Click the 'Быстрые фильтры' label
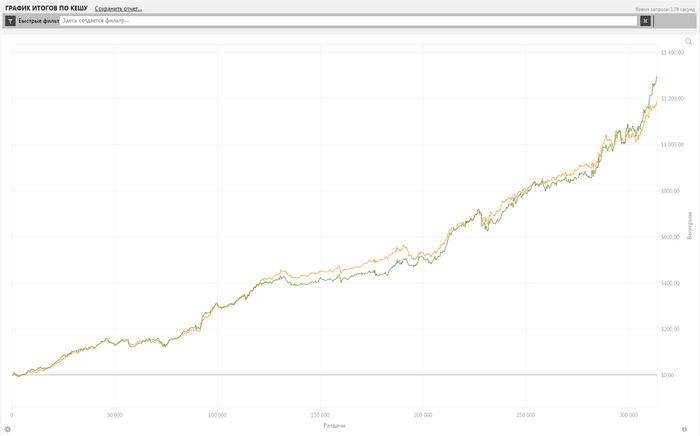 [x=38, y=21]
